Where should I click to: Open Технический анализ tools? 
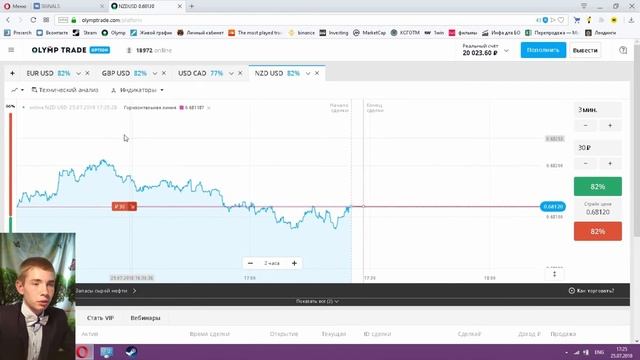pos(65,90)
